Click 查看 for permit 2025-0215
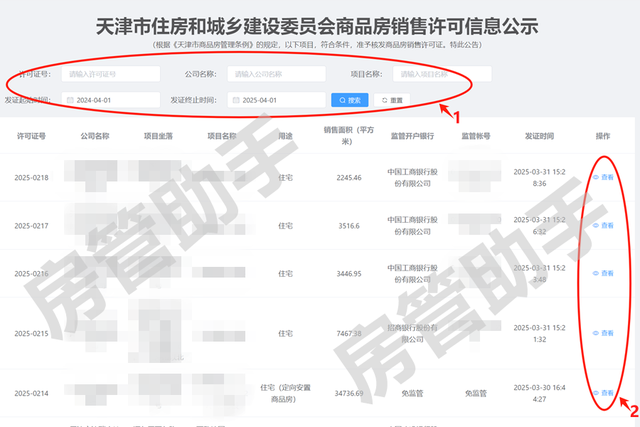Viewport: 640px width, 427px height. (603, 333)
